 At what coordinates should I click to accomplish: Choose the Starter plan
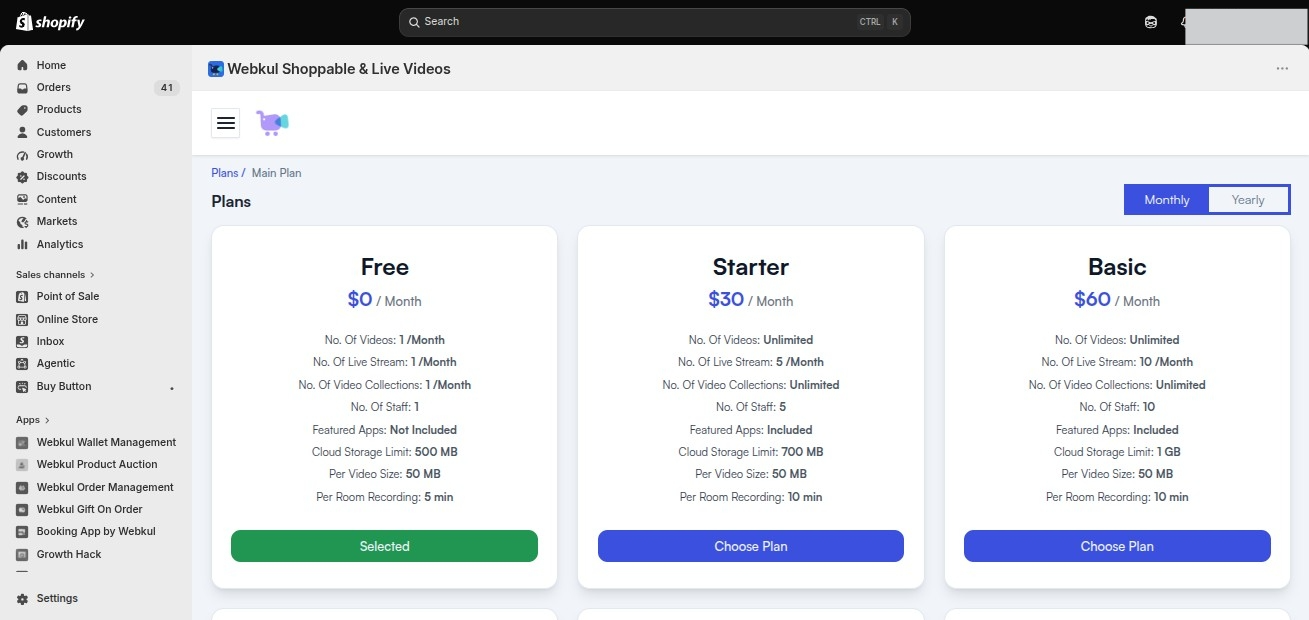click(x=751, y=546)
